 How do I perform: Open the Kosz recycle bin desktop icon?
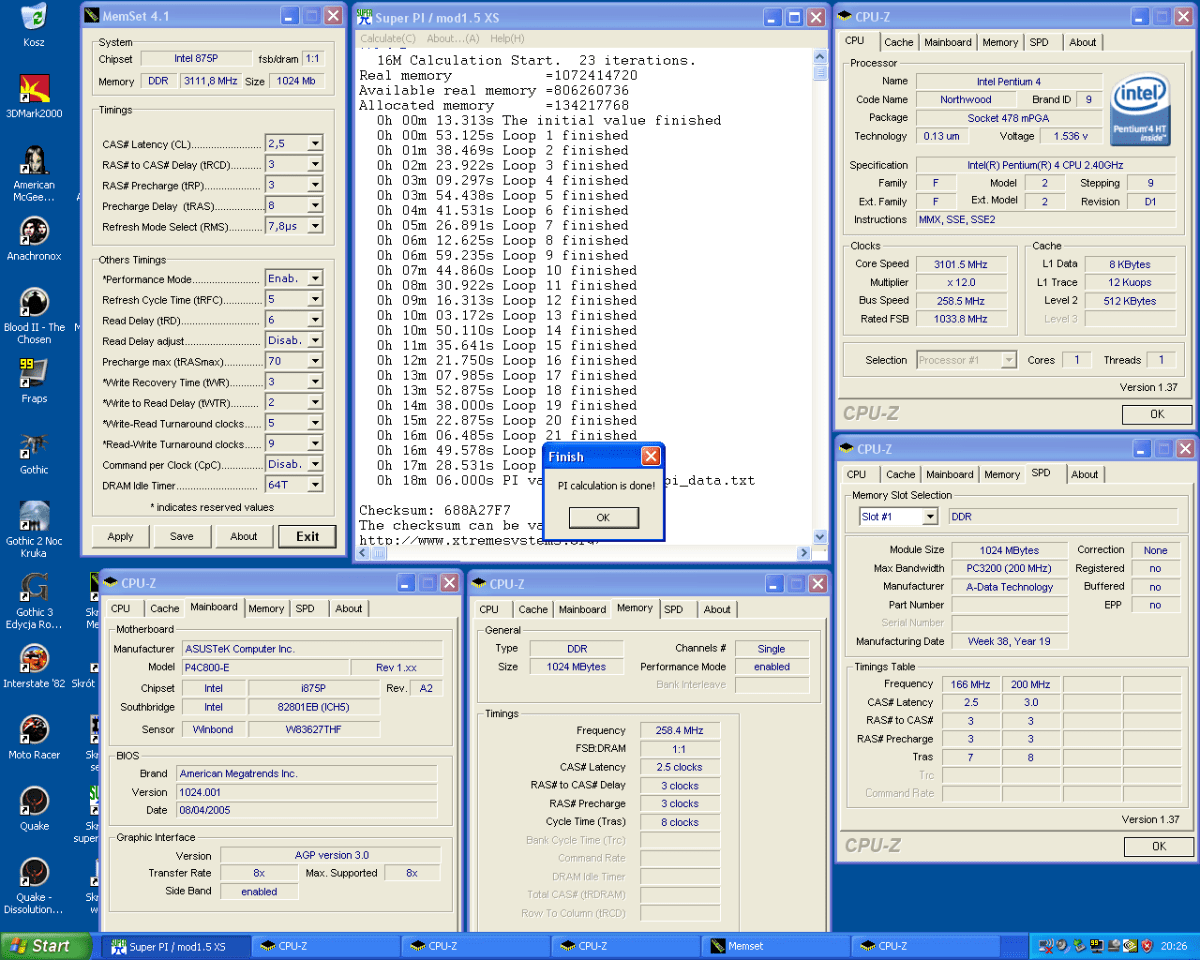point(33,25)
